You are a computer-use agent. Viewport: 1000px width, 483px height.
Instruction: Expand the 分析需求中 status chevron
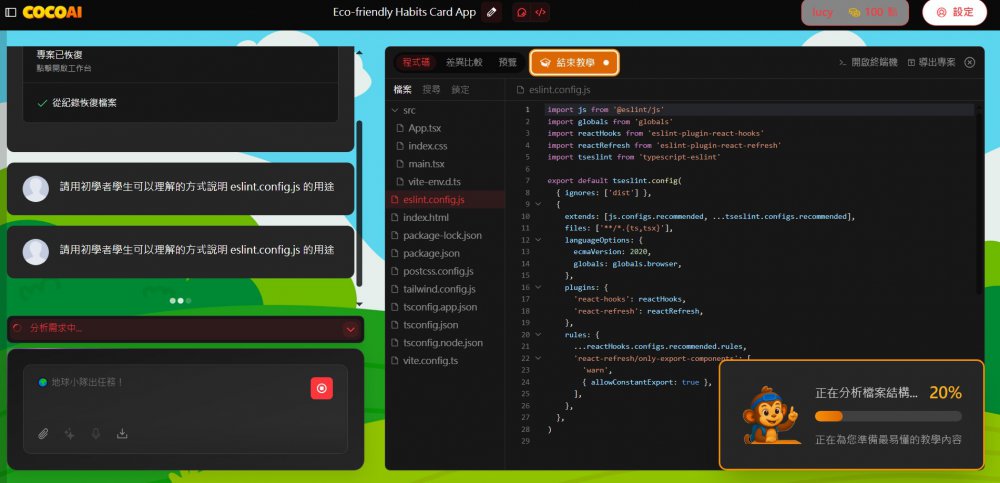tap(350, 328)
